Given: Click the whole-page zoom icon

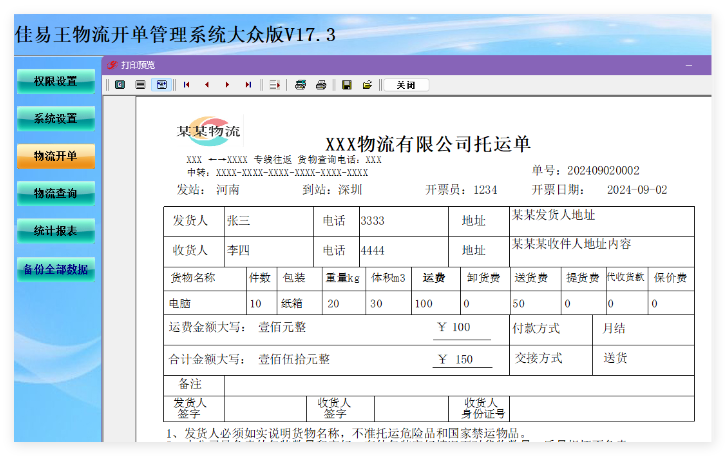Looking at the screenshot, I should pos(120,85).
